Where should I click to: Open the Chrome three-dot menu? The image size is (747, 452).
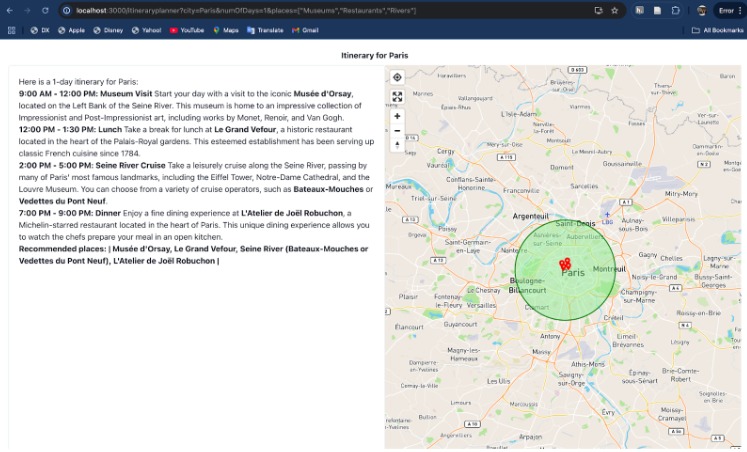pos(739,10)
